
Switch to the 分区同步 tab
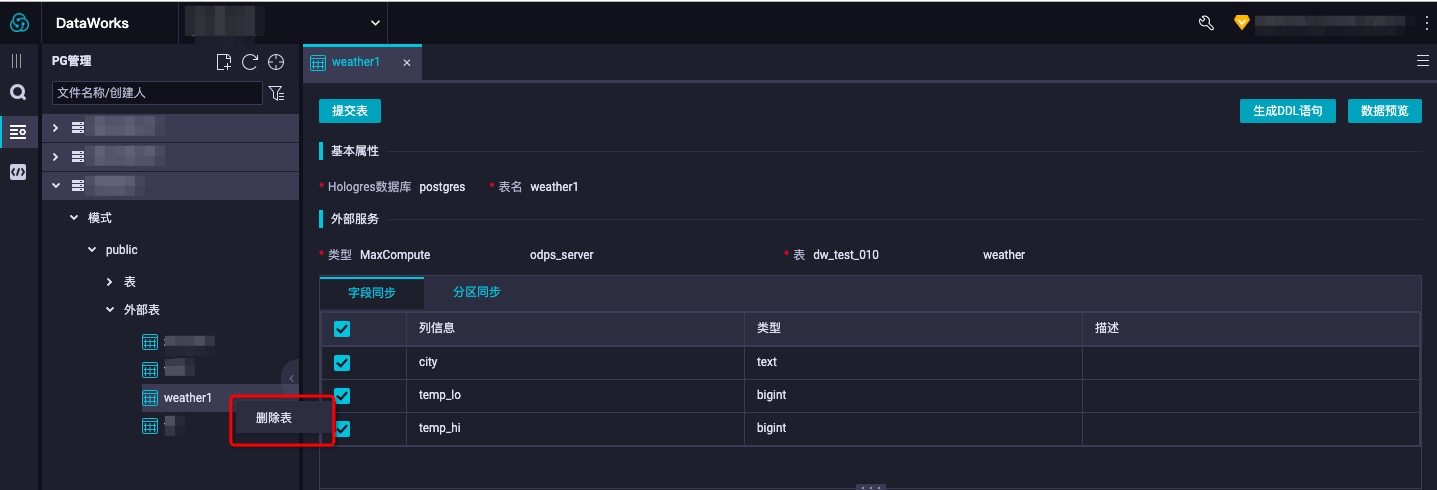click(476, 292)
